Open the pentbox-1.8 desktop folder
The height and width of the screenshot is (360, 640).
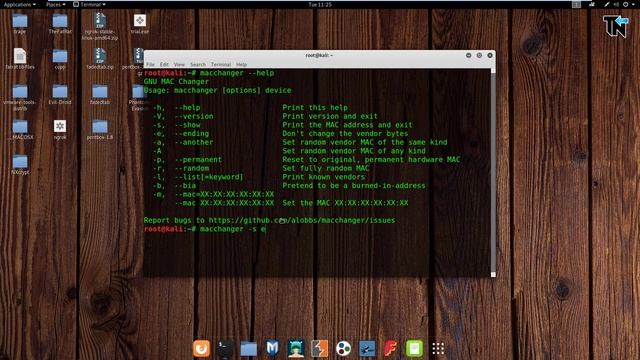(100, 130)
